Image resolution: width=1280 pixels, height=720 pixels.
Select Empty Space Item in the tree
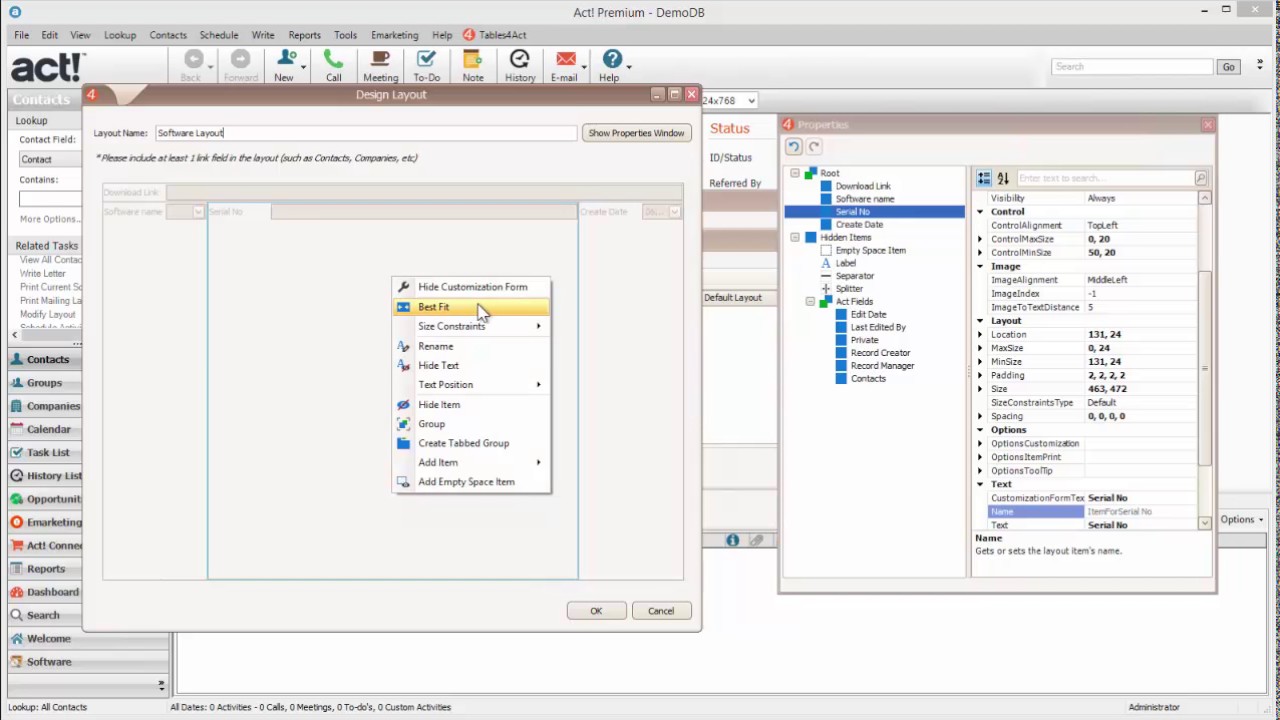coord(870,250)
